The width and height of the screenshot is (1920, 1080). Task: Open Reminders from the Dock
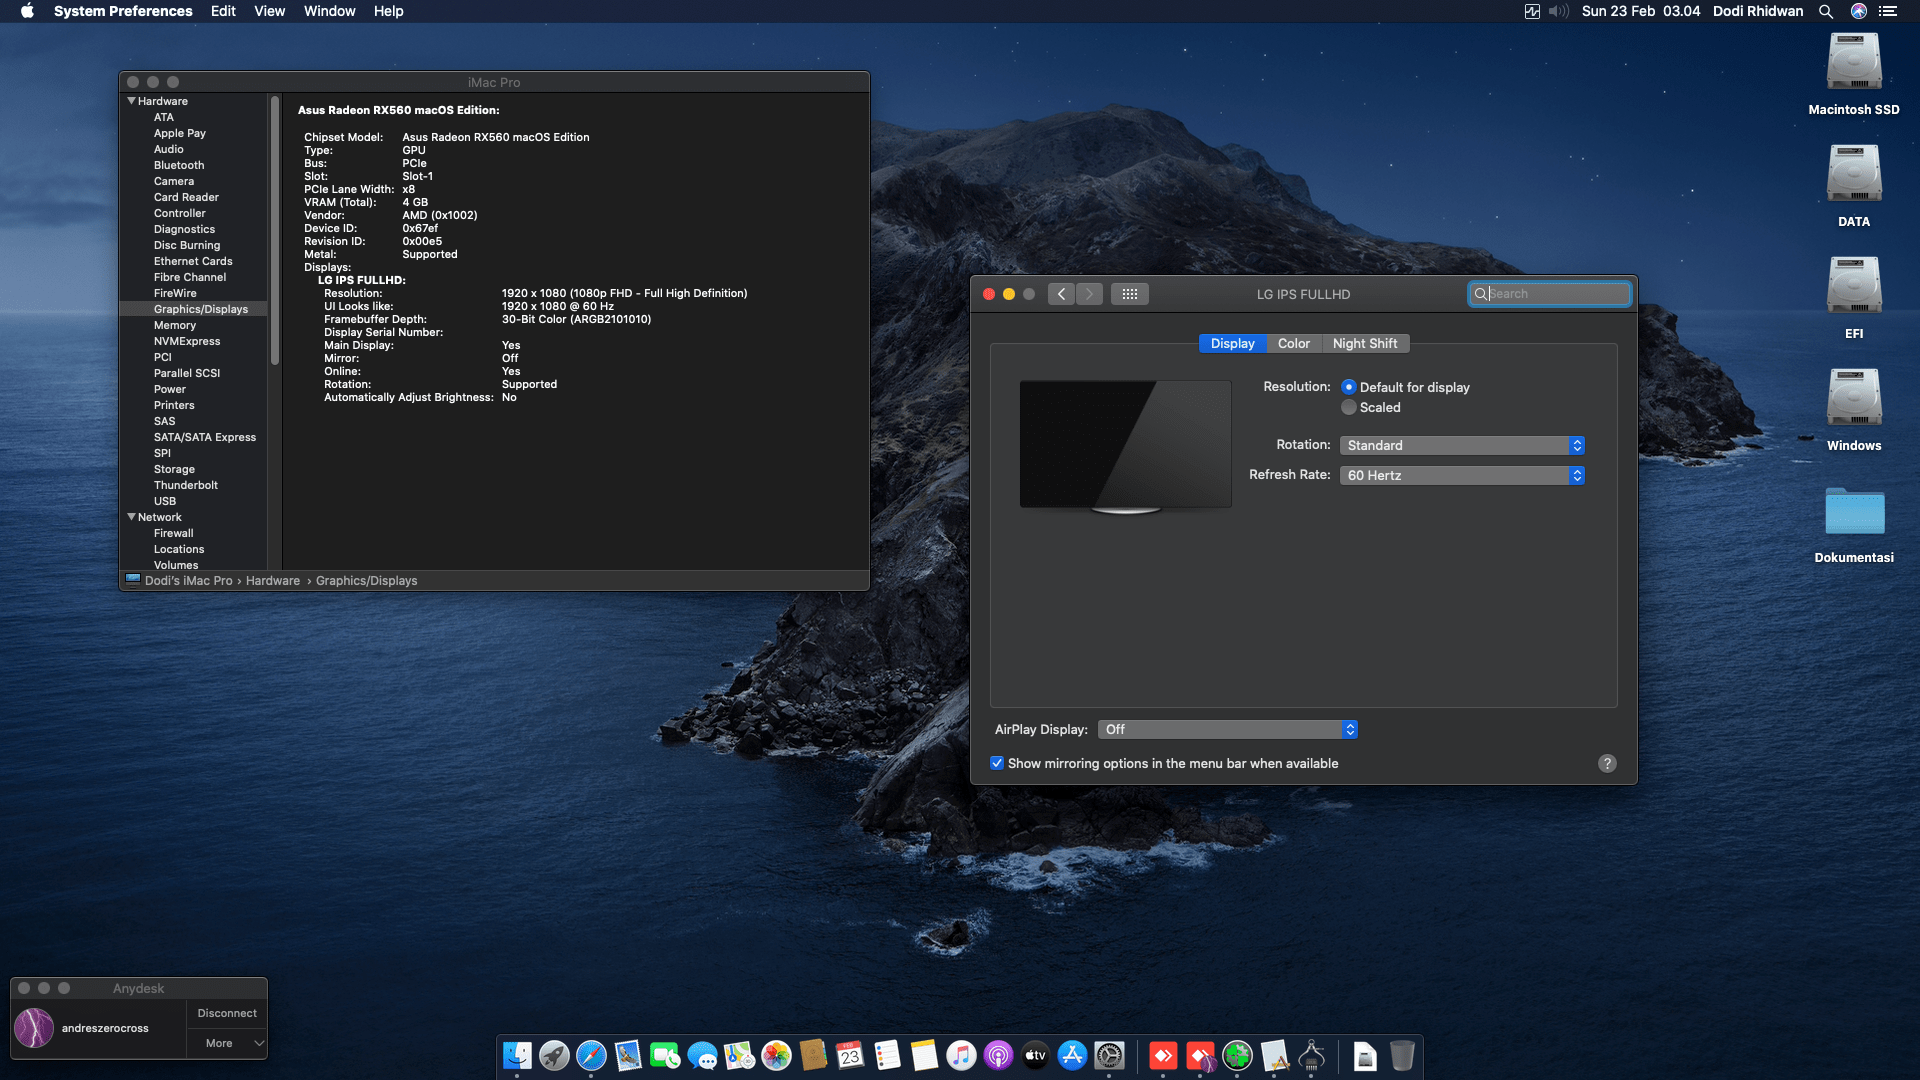point(887,1055)
